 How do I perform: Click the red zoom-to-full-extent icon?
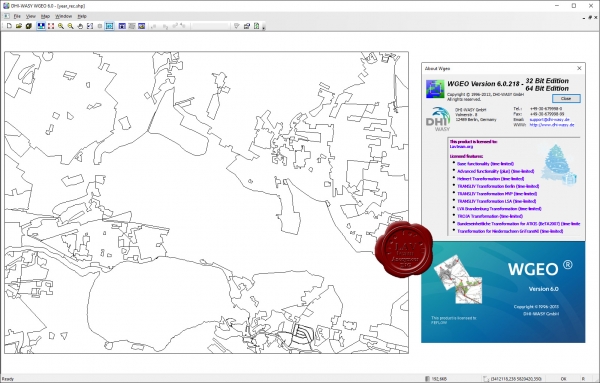pos(51,26)
